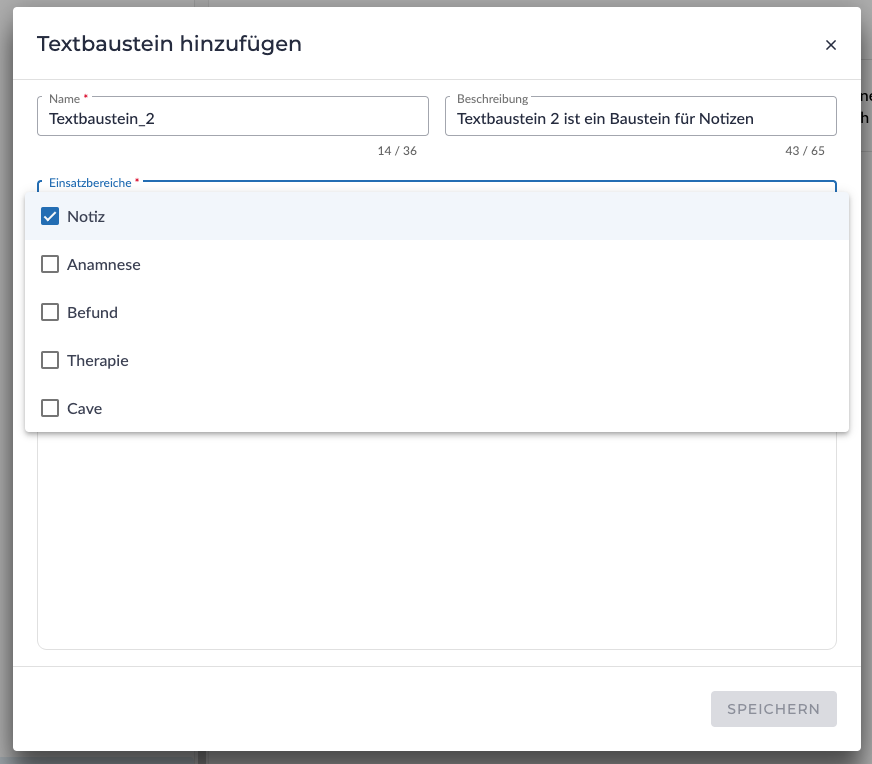Screen dimensions: 872x764
Task: Click into the Beschreibung text field
Action: 640,118
